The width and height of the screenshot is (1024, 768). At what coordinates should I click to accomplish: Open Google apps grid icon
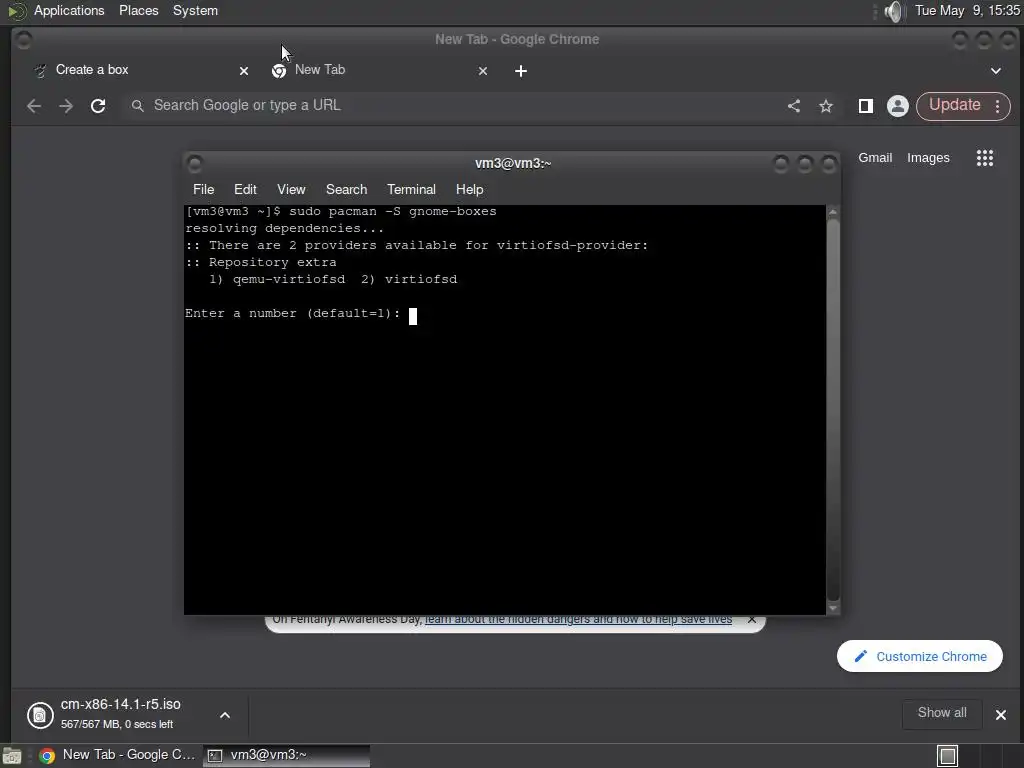(985, 158)
